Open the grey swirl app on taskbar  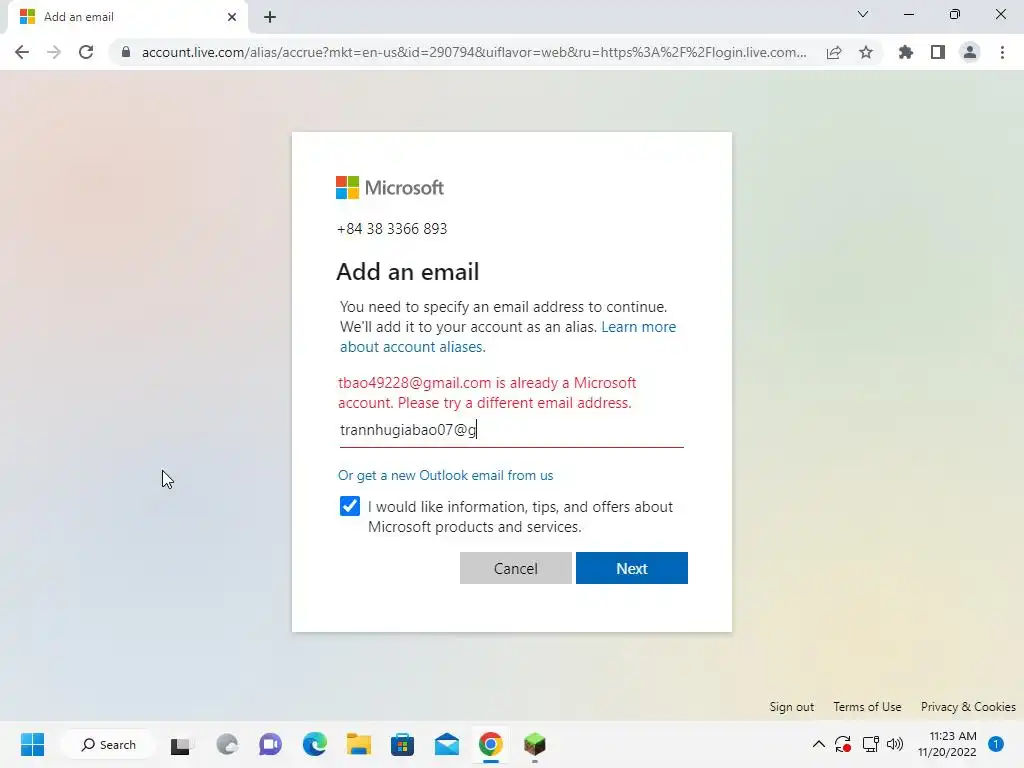(227, 744)
